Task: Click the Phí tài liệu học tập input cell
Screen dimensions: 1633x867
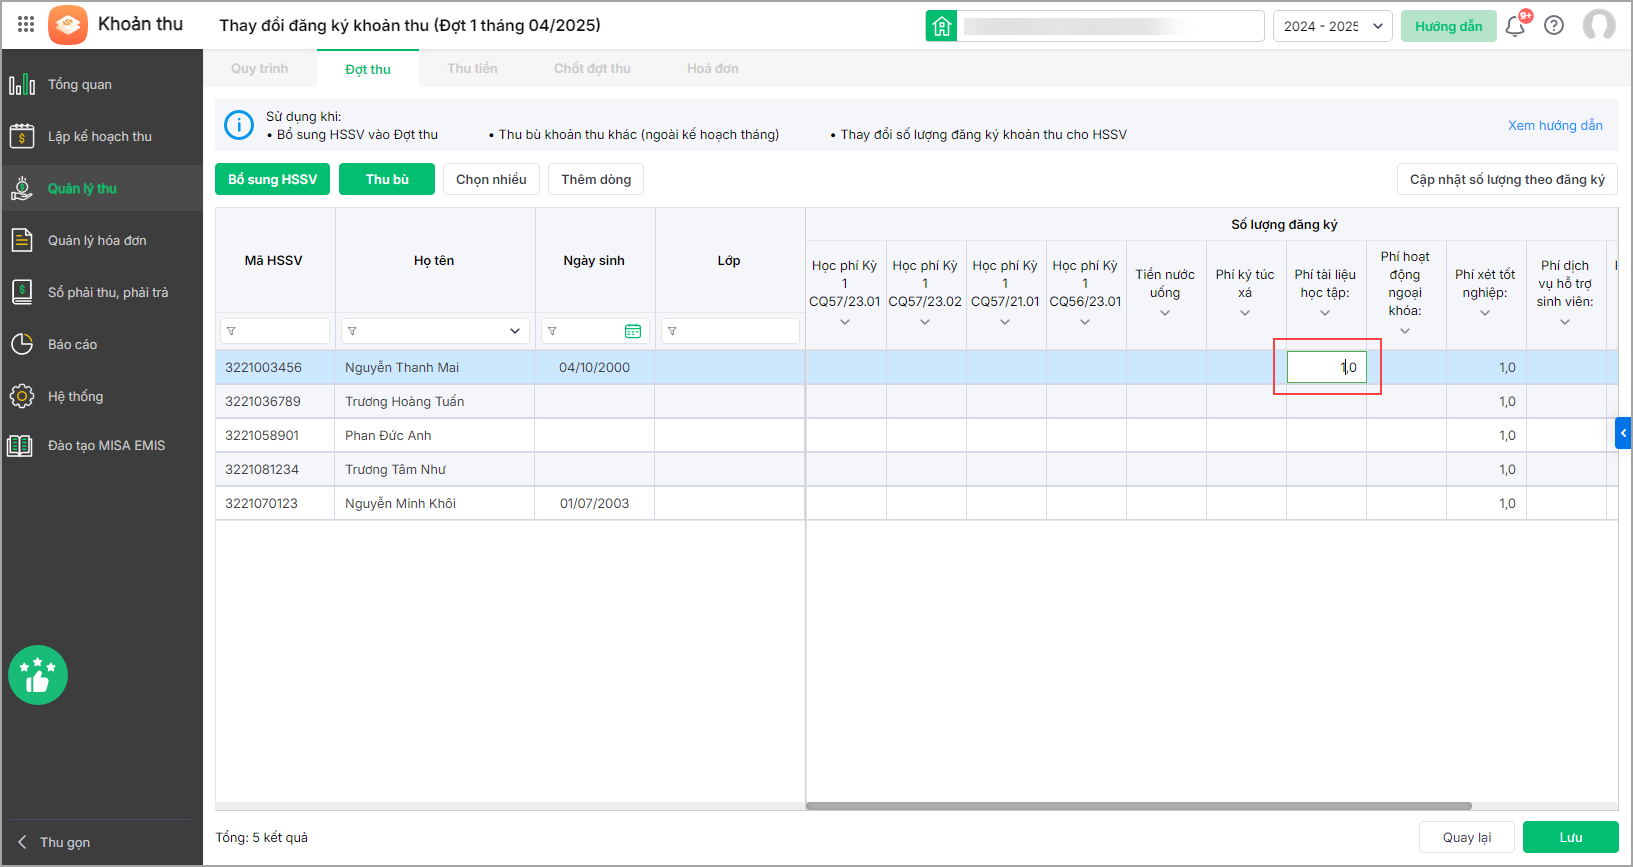Action: coord(1326,367)
